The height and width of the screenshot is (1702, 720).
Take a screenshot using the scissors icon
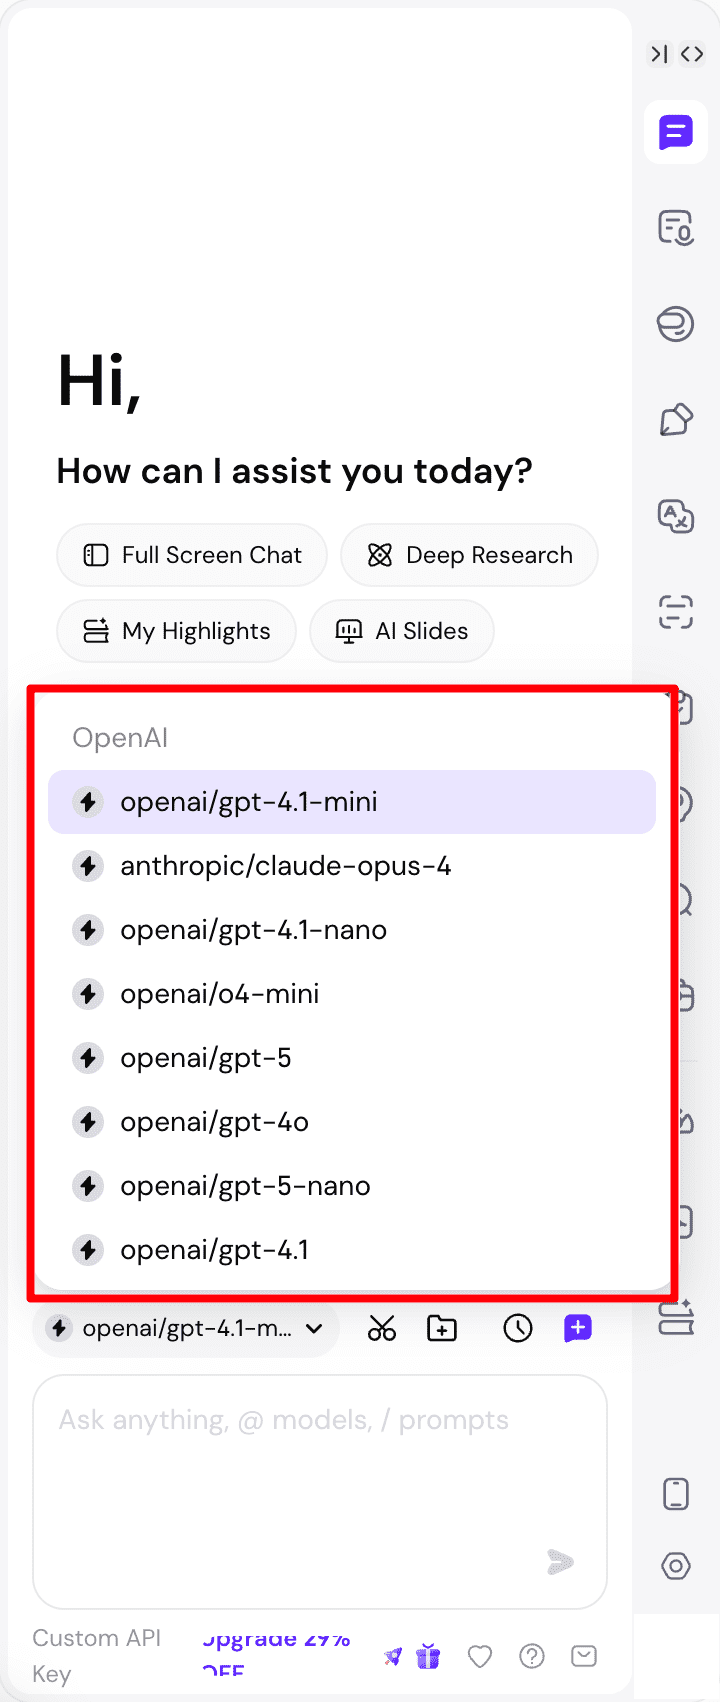pos(381,1328)
